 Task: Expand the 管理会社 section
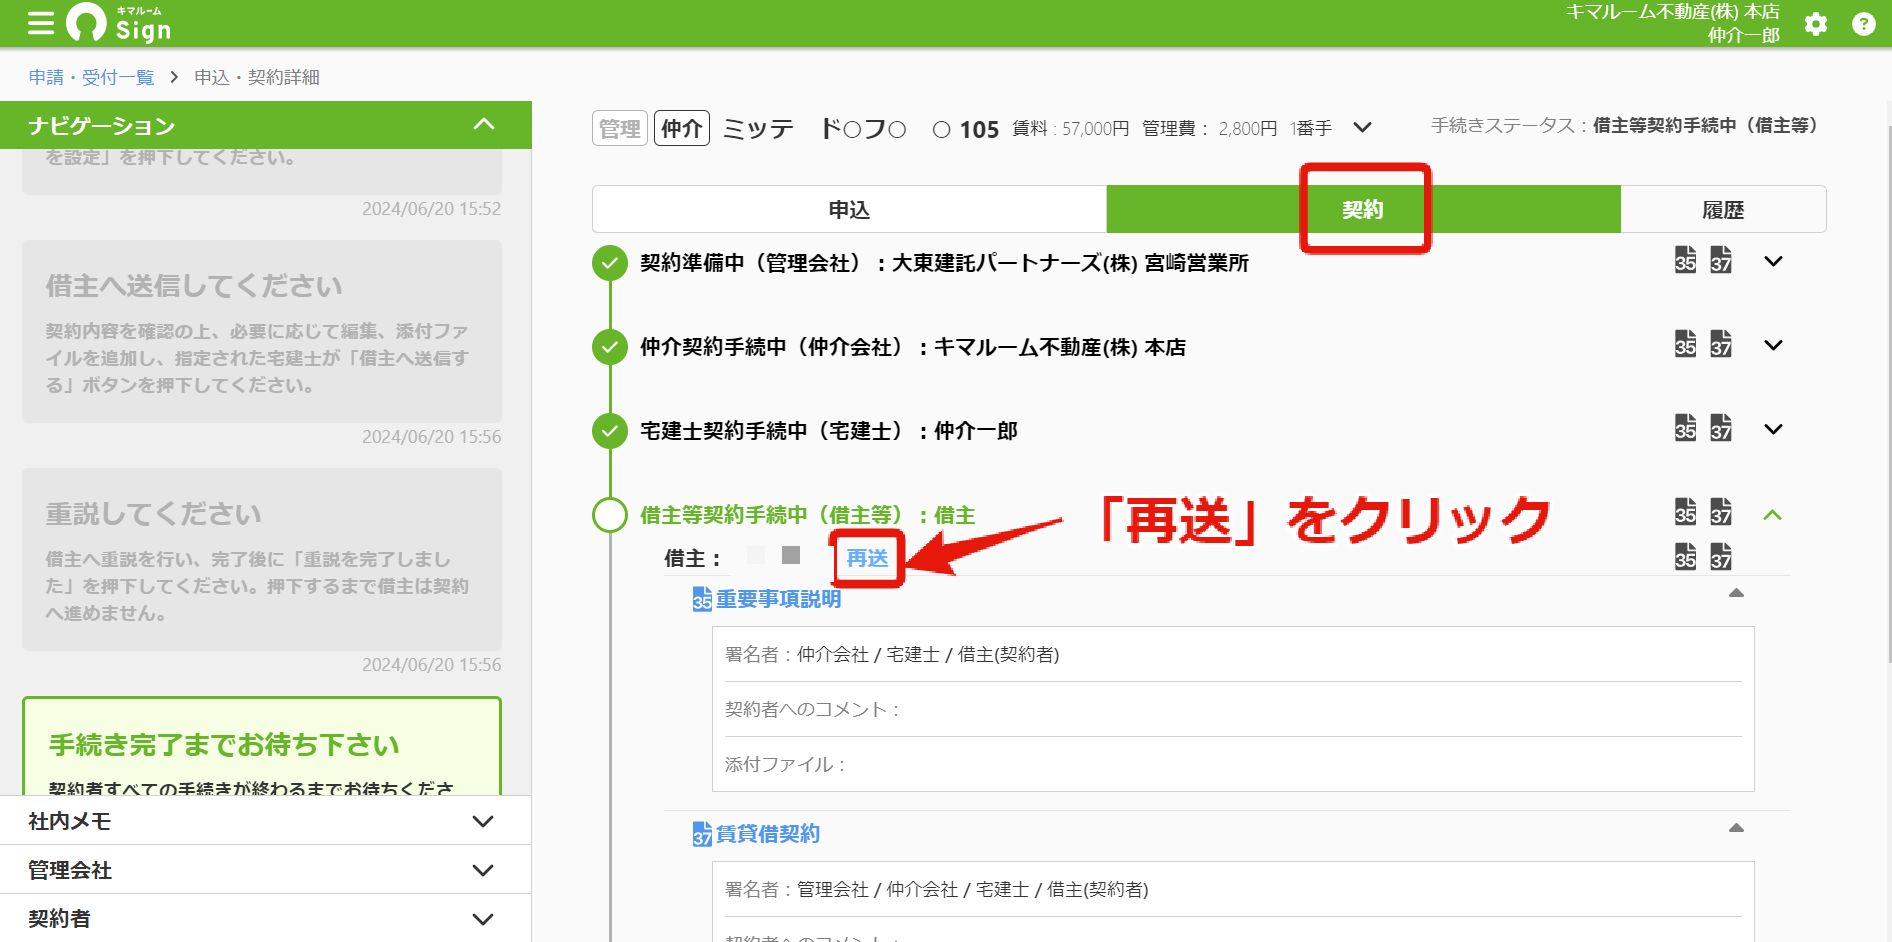tap(265, 870)
